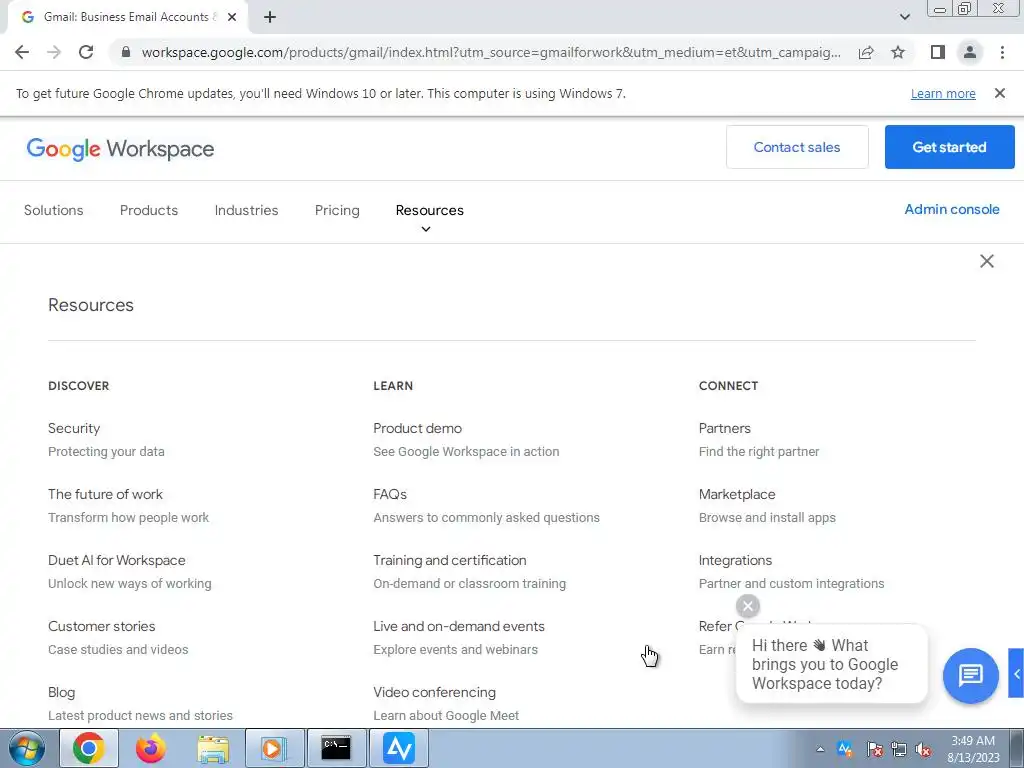
Task: Open the Blog link
Action: click(x=61, y=692)
